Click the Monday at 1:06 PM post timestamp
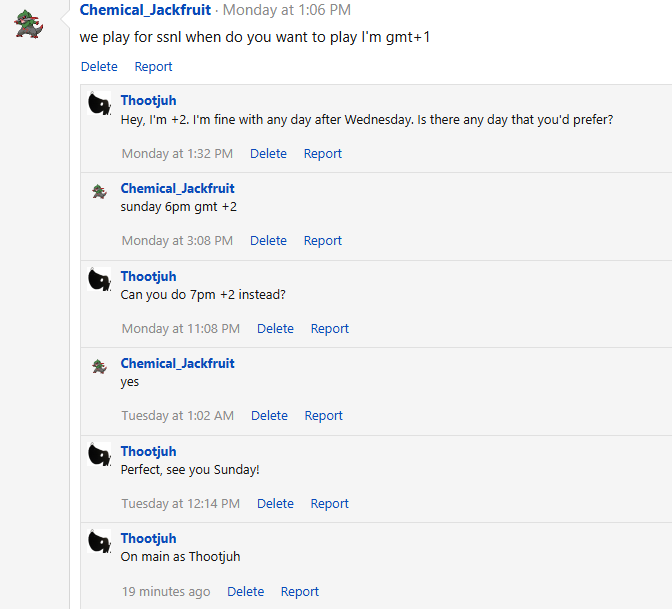Screen dimensions: 672x609 click(x=286, y=10)
